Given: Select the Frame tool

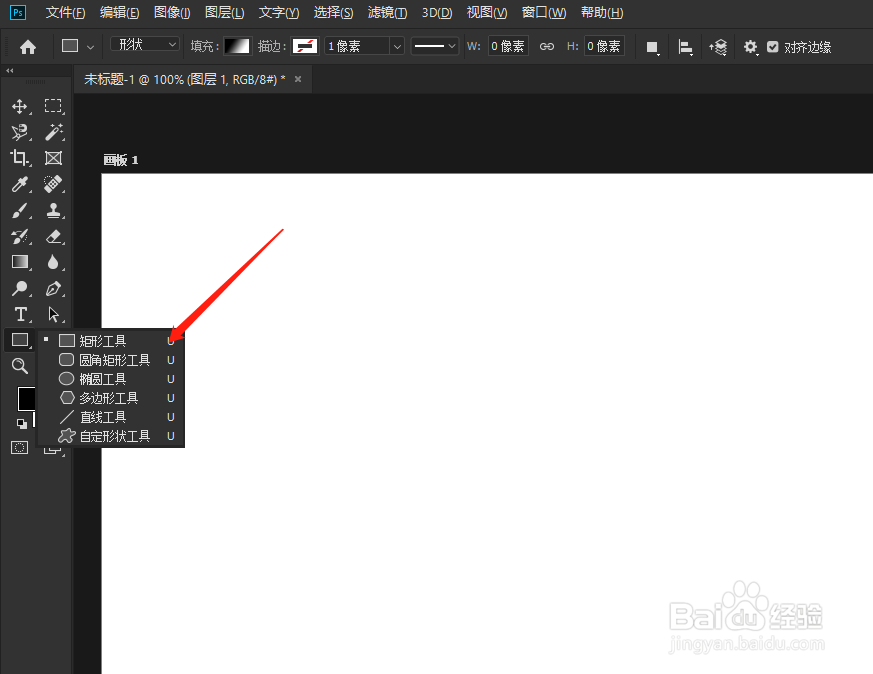Looking at the screenshot, I should tap(53, 158).
